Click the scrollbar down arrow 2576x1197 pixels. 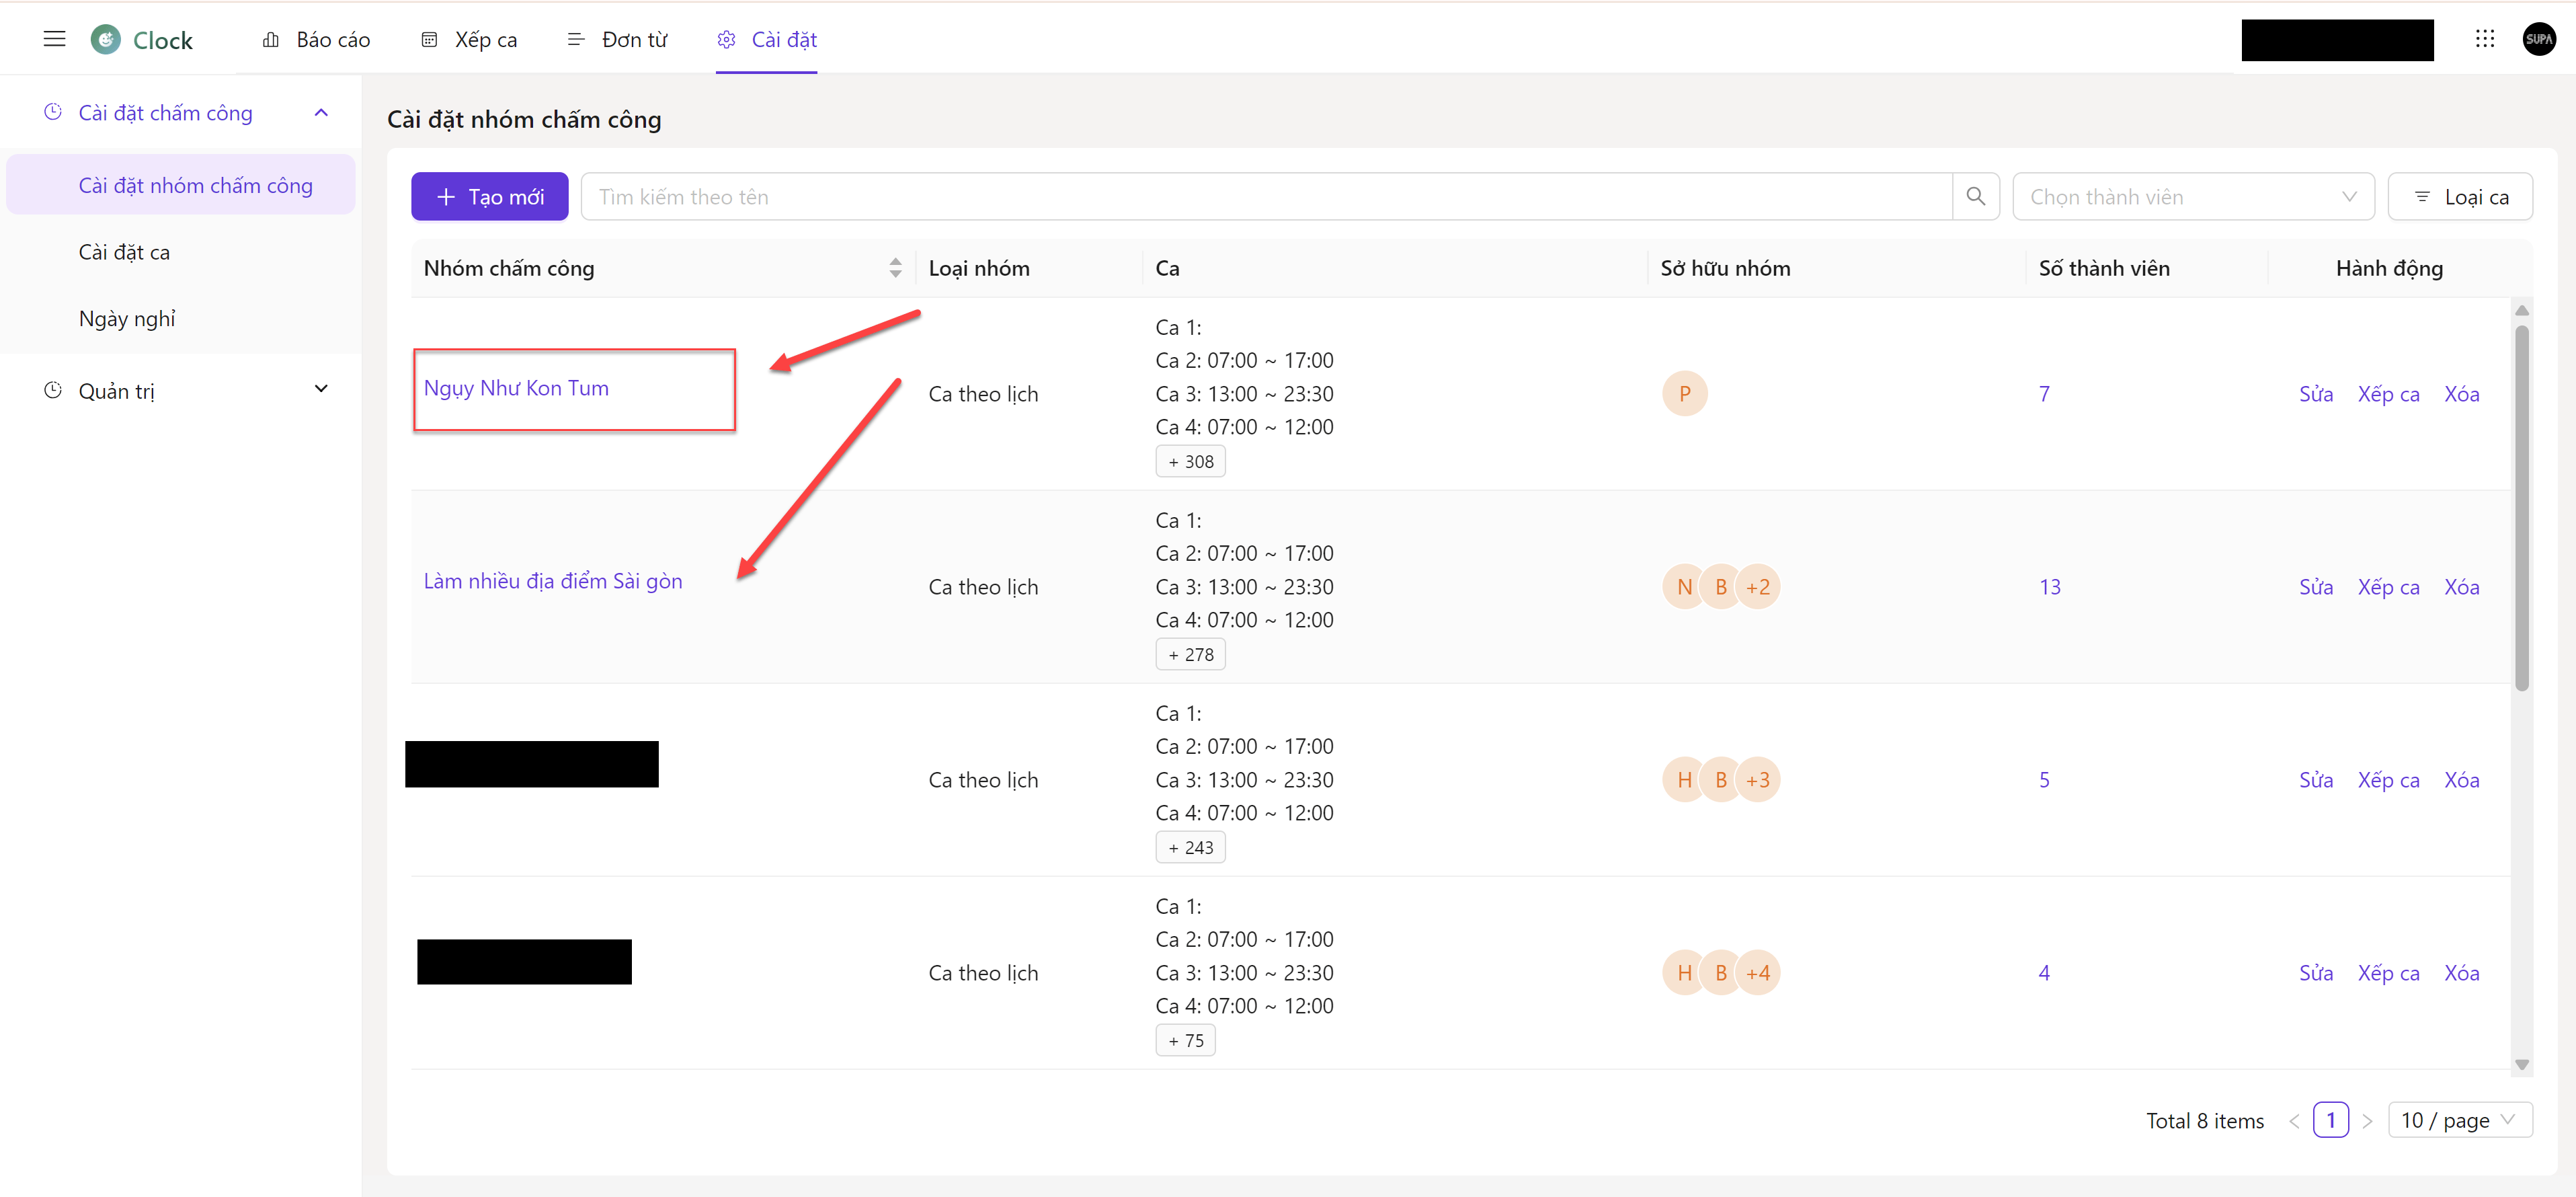tap(2521, 1064)
